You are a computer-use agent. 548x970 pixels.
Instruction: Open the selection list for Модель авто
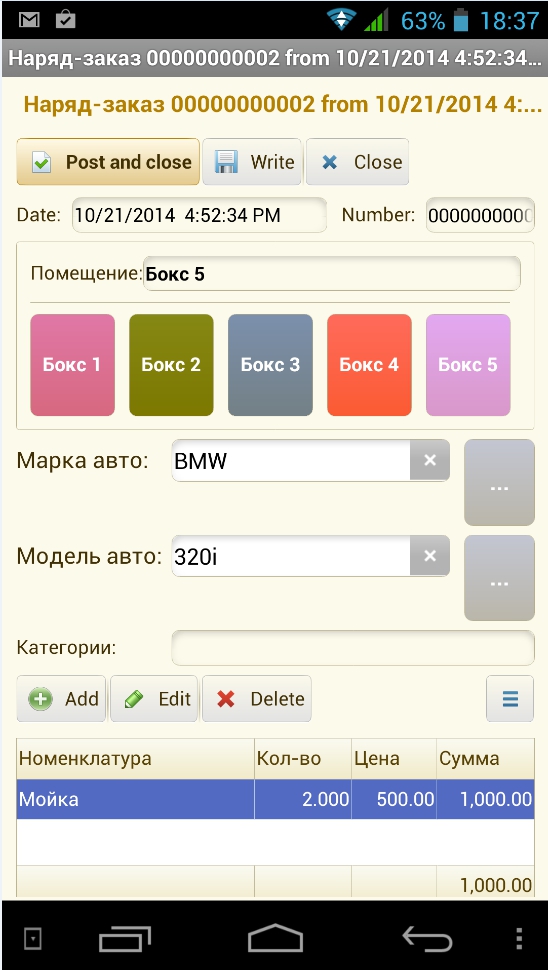[x=499, y=578]
